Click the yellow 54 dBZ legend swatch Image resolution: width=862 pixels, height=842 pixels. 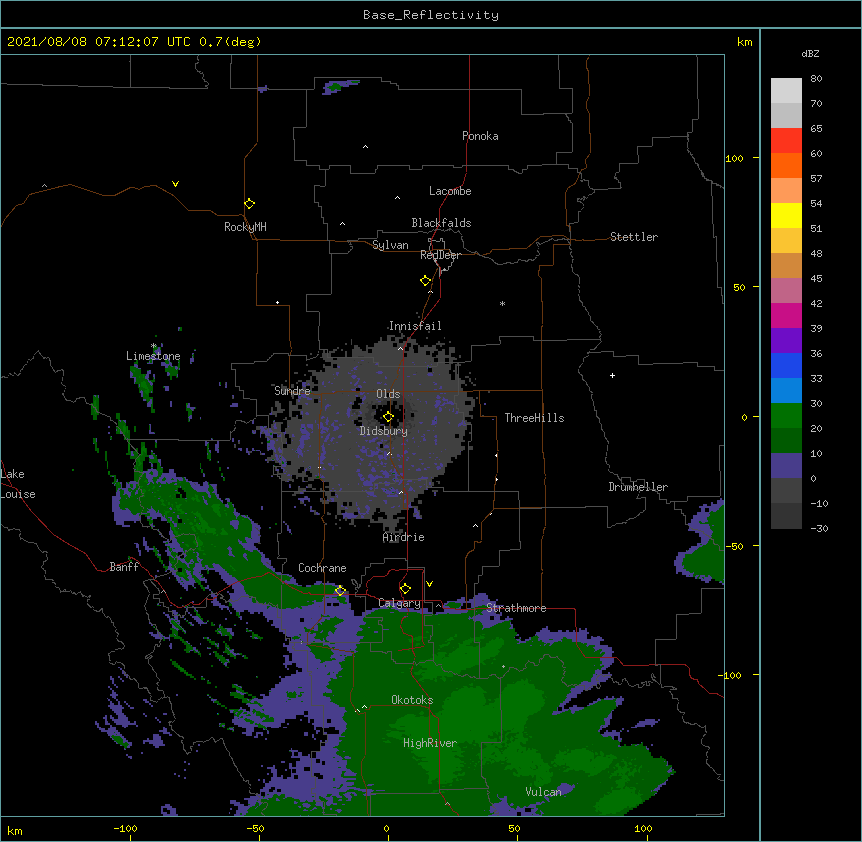point(786,215)
